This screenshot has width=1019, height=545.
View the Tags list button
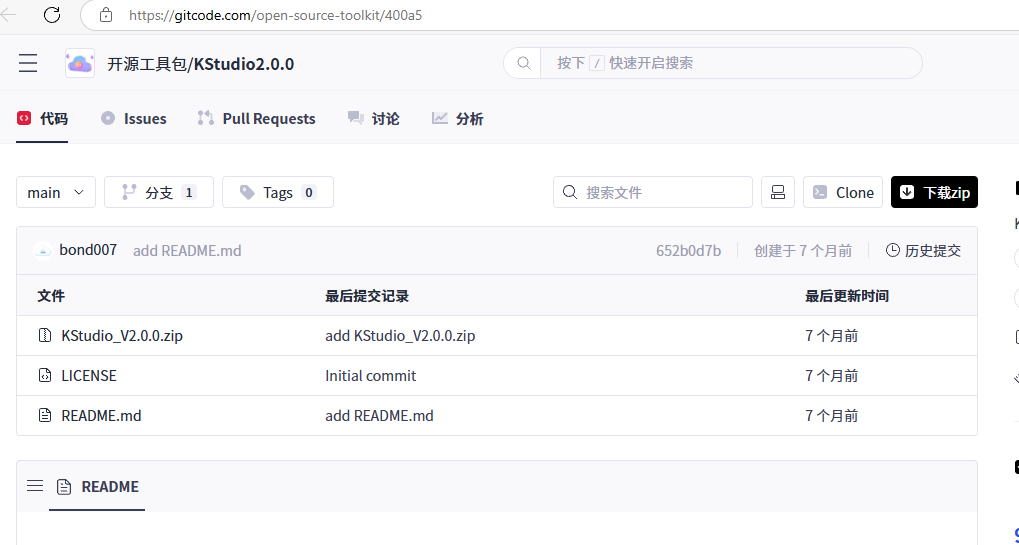click(277, 192)
